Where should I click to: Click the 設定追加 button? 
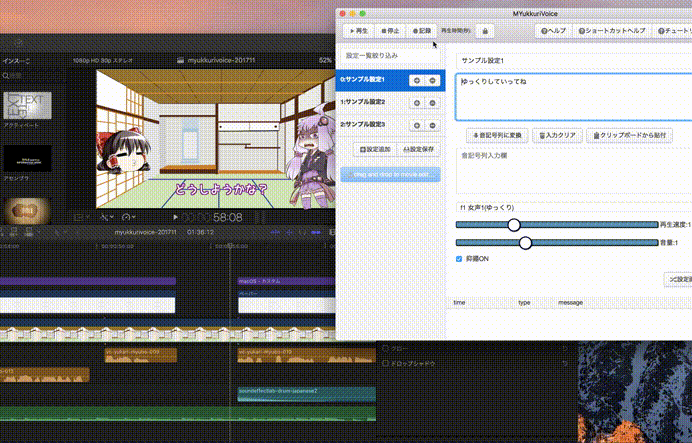click(x=375, y=150)
